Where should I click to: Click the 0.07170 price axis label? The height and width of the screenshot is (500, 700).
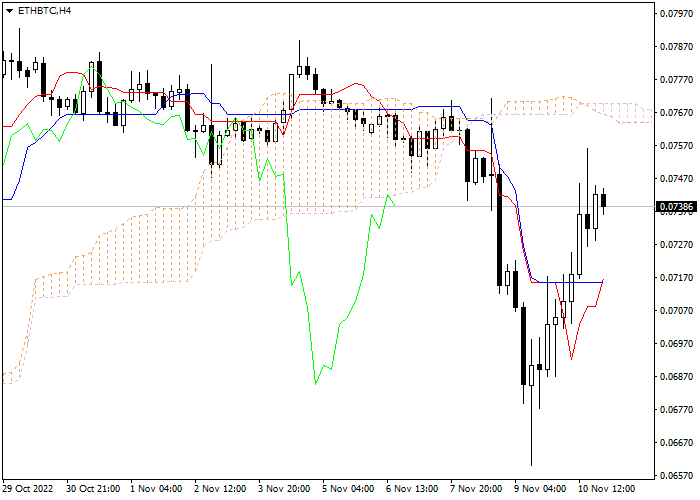click(x=676, y=278)
